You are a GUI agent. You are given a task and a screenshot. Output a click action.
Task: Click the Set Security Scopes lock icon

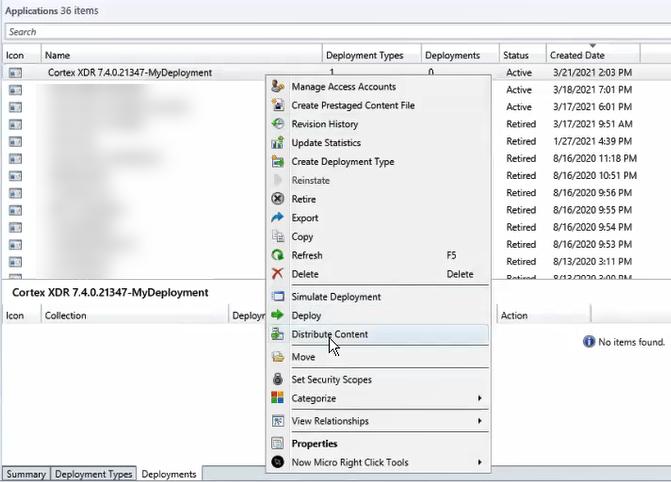pos(277,379)
